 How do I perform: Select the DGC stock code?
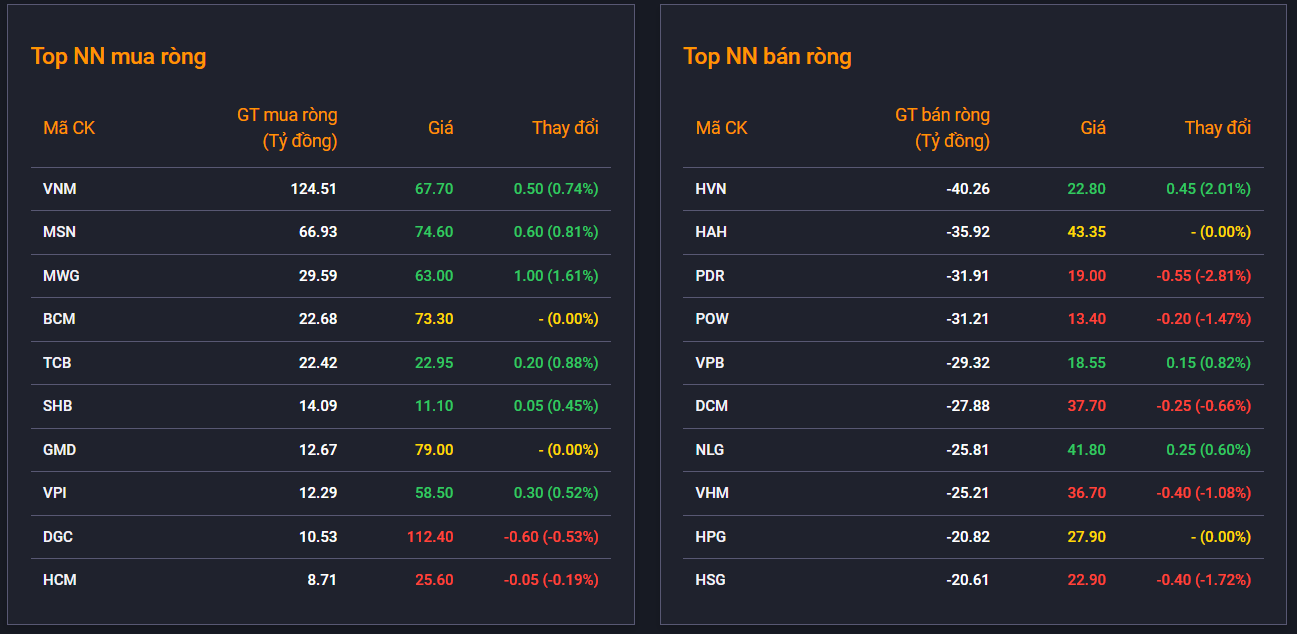click(58, 536)
